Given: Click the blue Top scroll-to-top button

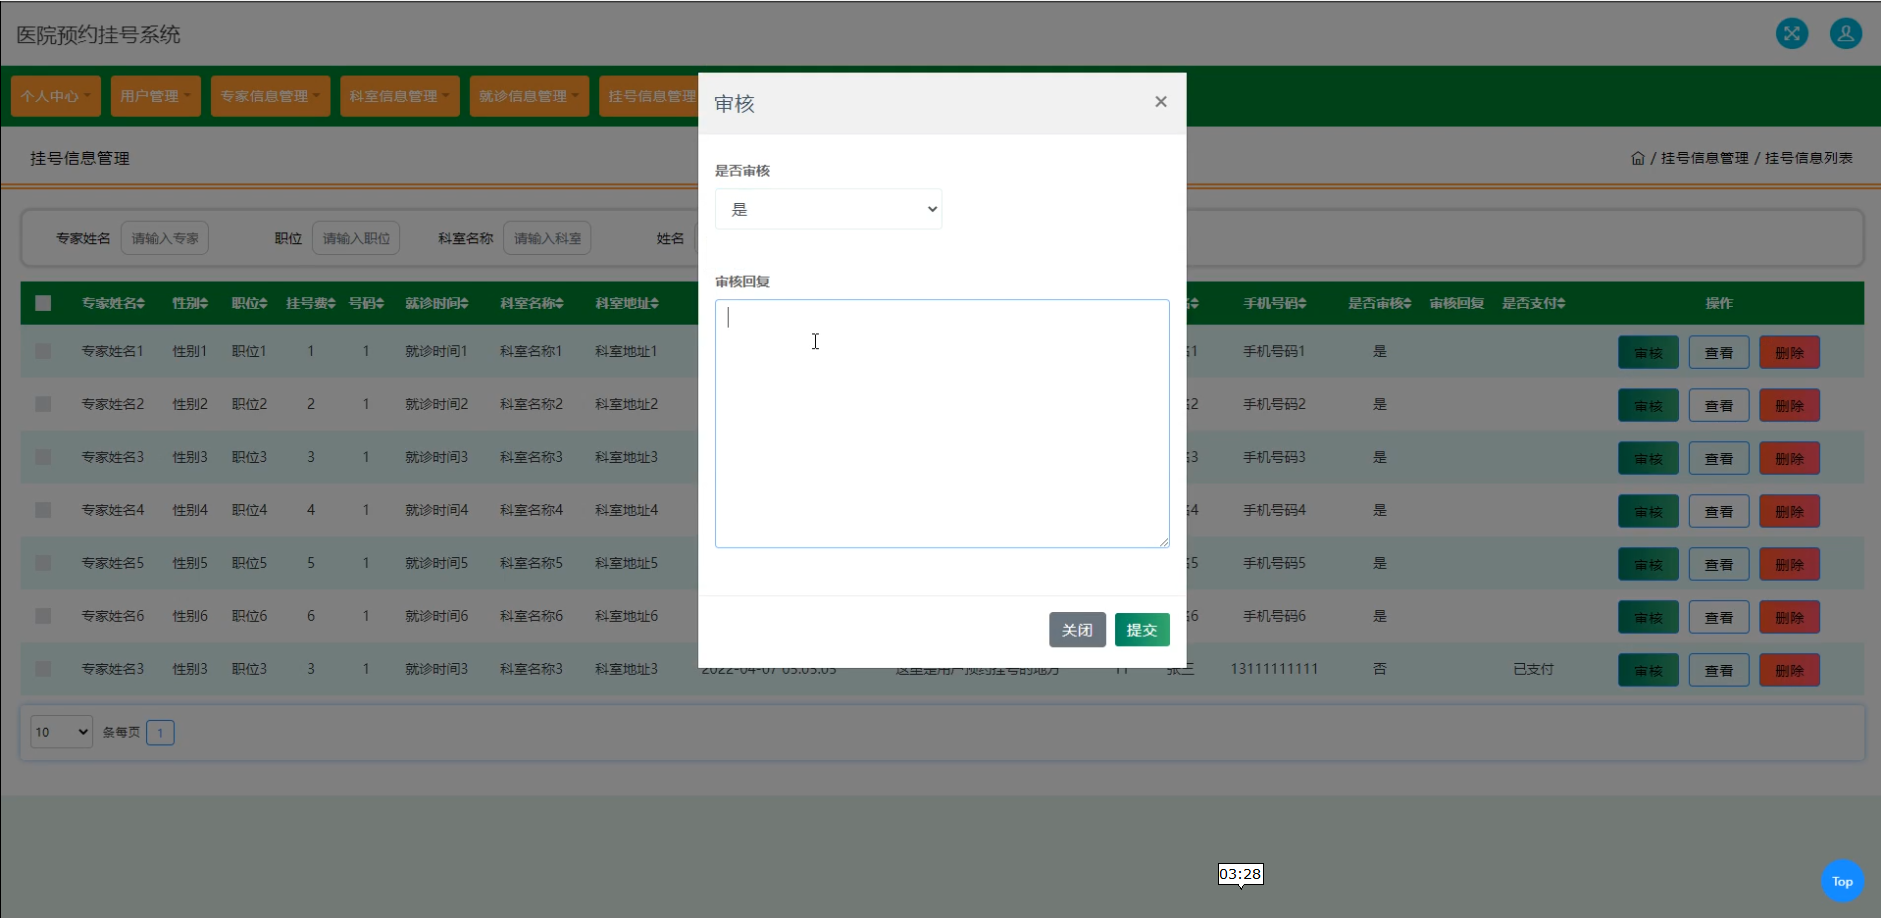Looking at the screenshot, I should point(1841,881).
